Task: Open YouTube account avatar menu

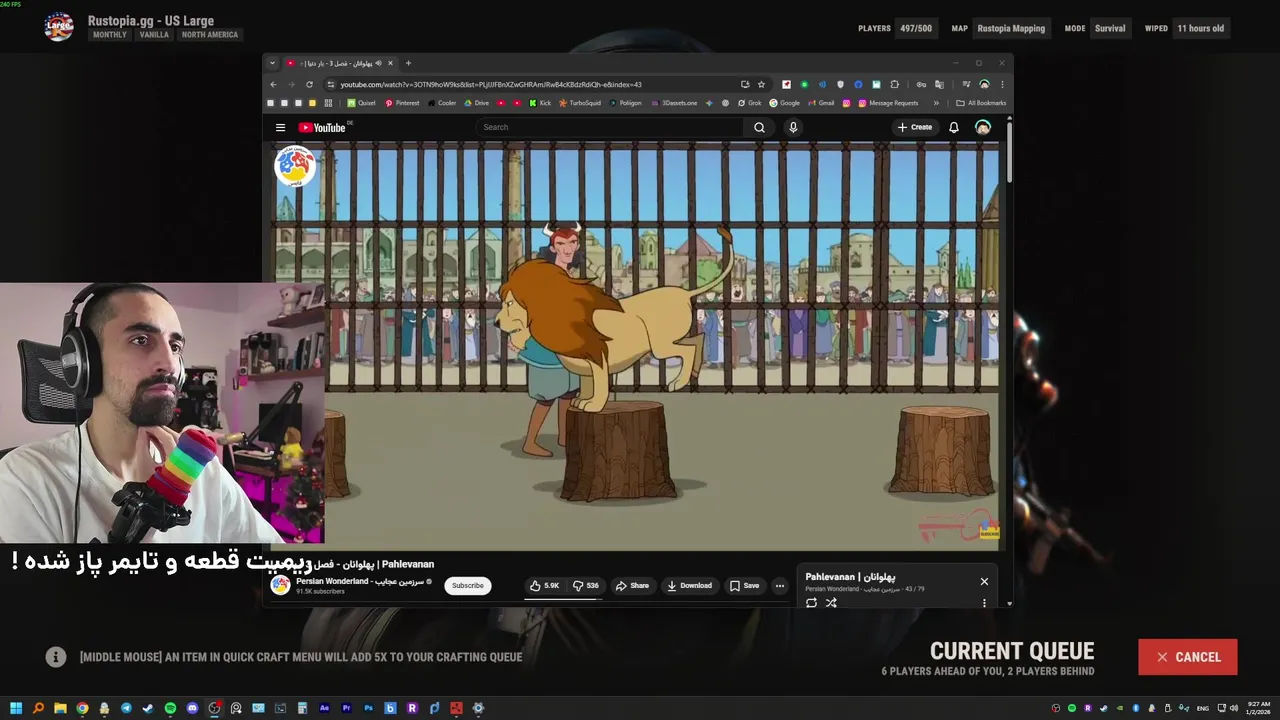Action: click(x=983, y=127)
